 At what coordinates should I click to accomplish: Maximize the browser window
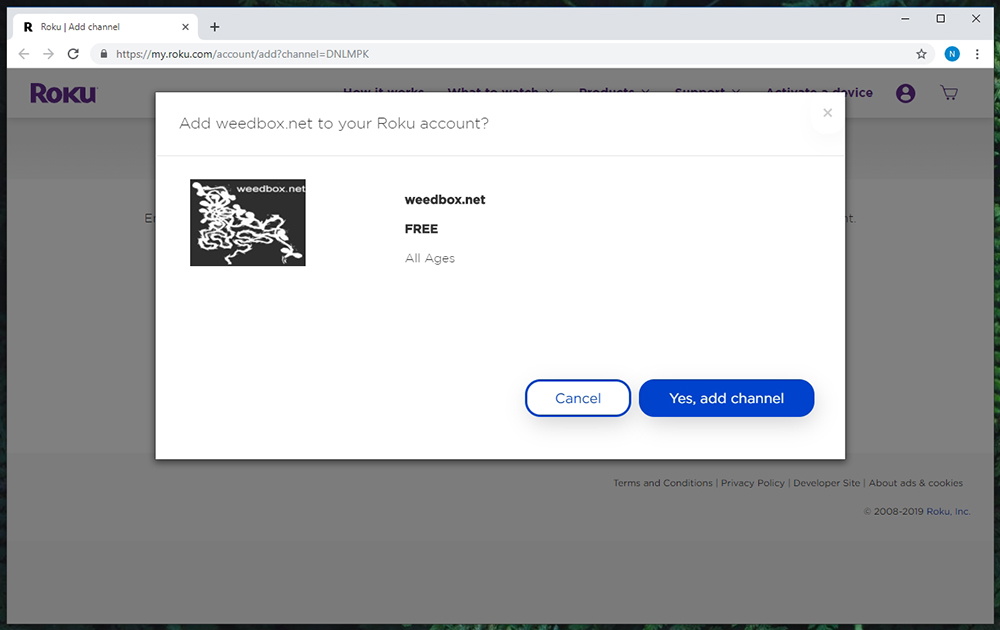point(940,19)
